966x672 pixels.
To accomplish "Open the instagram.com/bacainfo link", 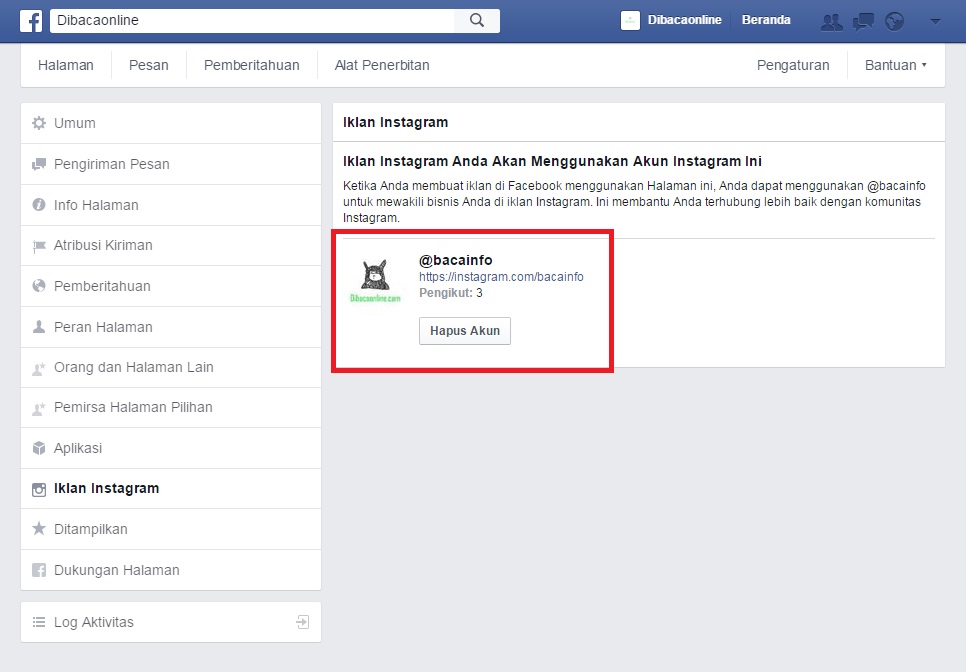I will pyautogui.click(x=501, y=277).
